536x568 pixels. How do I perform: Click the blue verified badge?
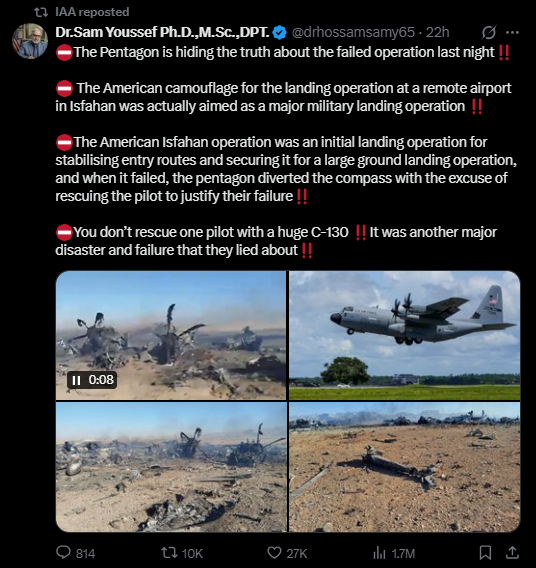tap(279, 33)
